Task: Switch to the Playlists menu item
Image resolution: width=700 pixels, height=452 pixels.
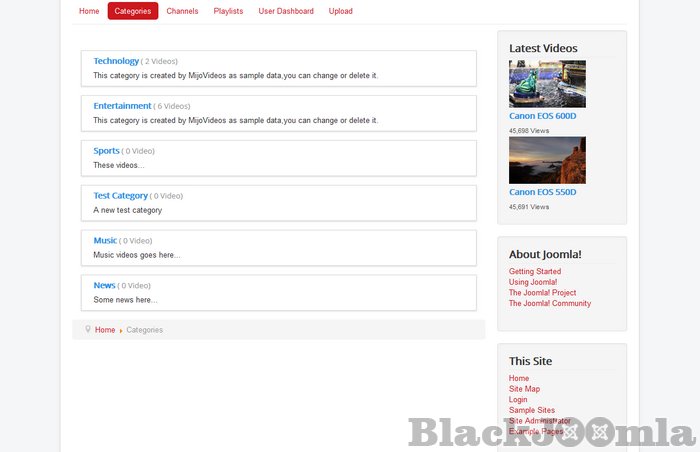Action: click(x=228, y=11)
